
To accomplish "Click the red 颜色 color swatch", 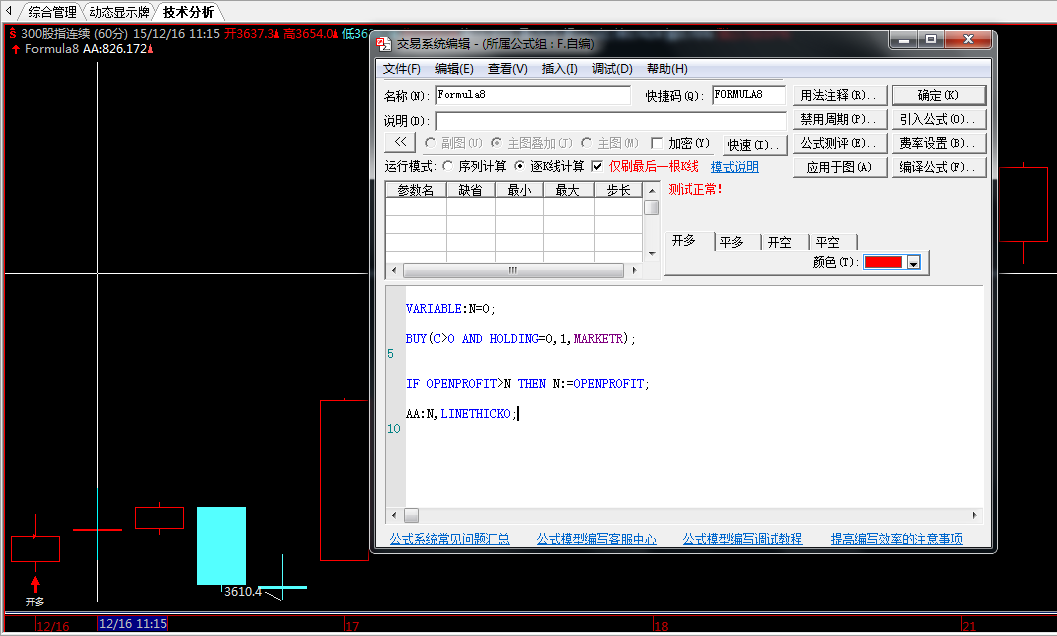I will pos(883,263).
